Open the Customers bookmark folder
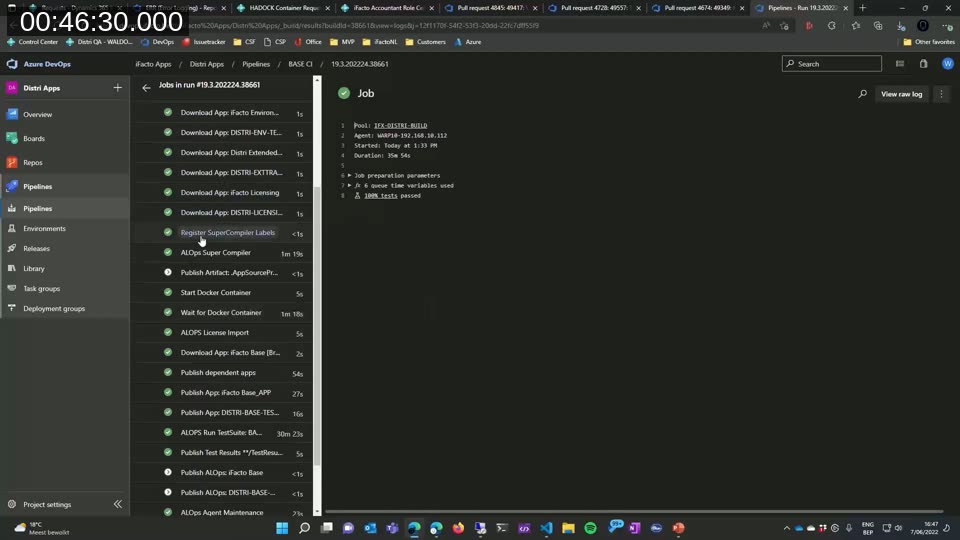This screenshot has height=540, width=960. (426, 42)
